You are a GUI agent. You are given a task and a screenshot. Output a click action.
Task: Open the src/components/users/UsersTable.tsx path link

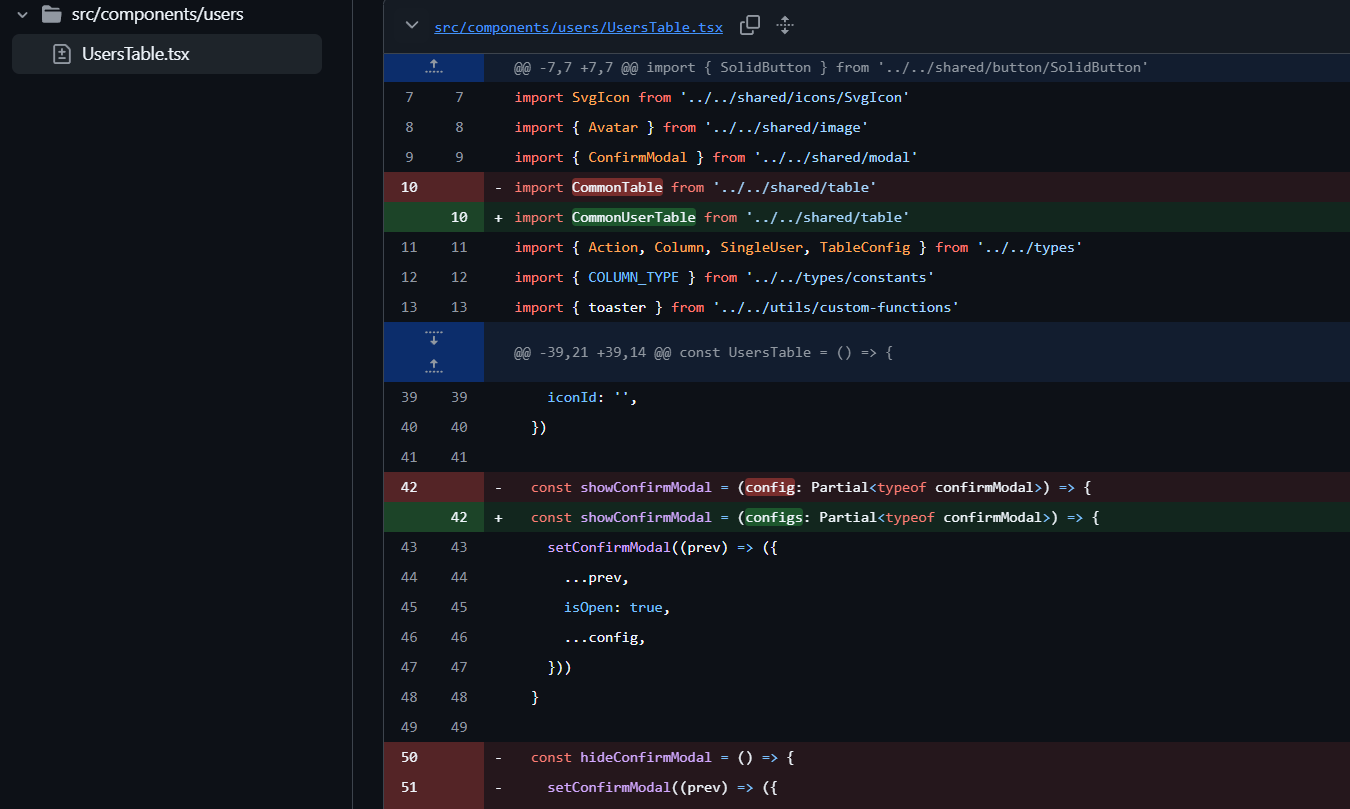pyautogui.click(x=578, y=27)
